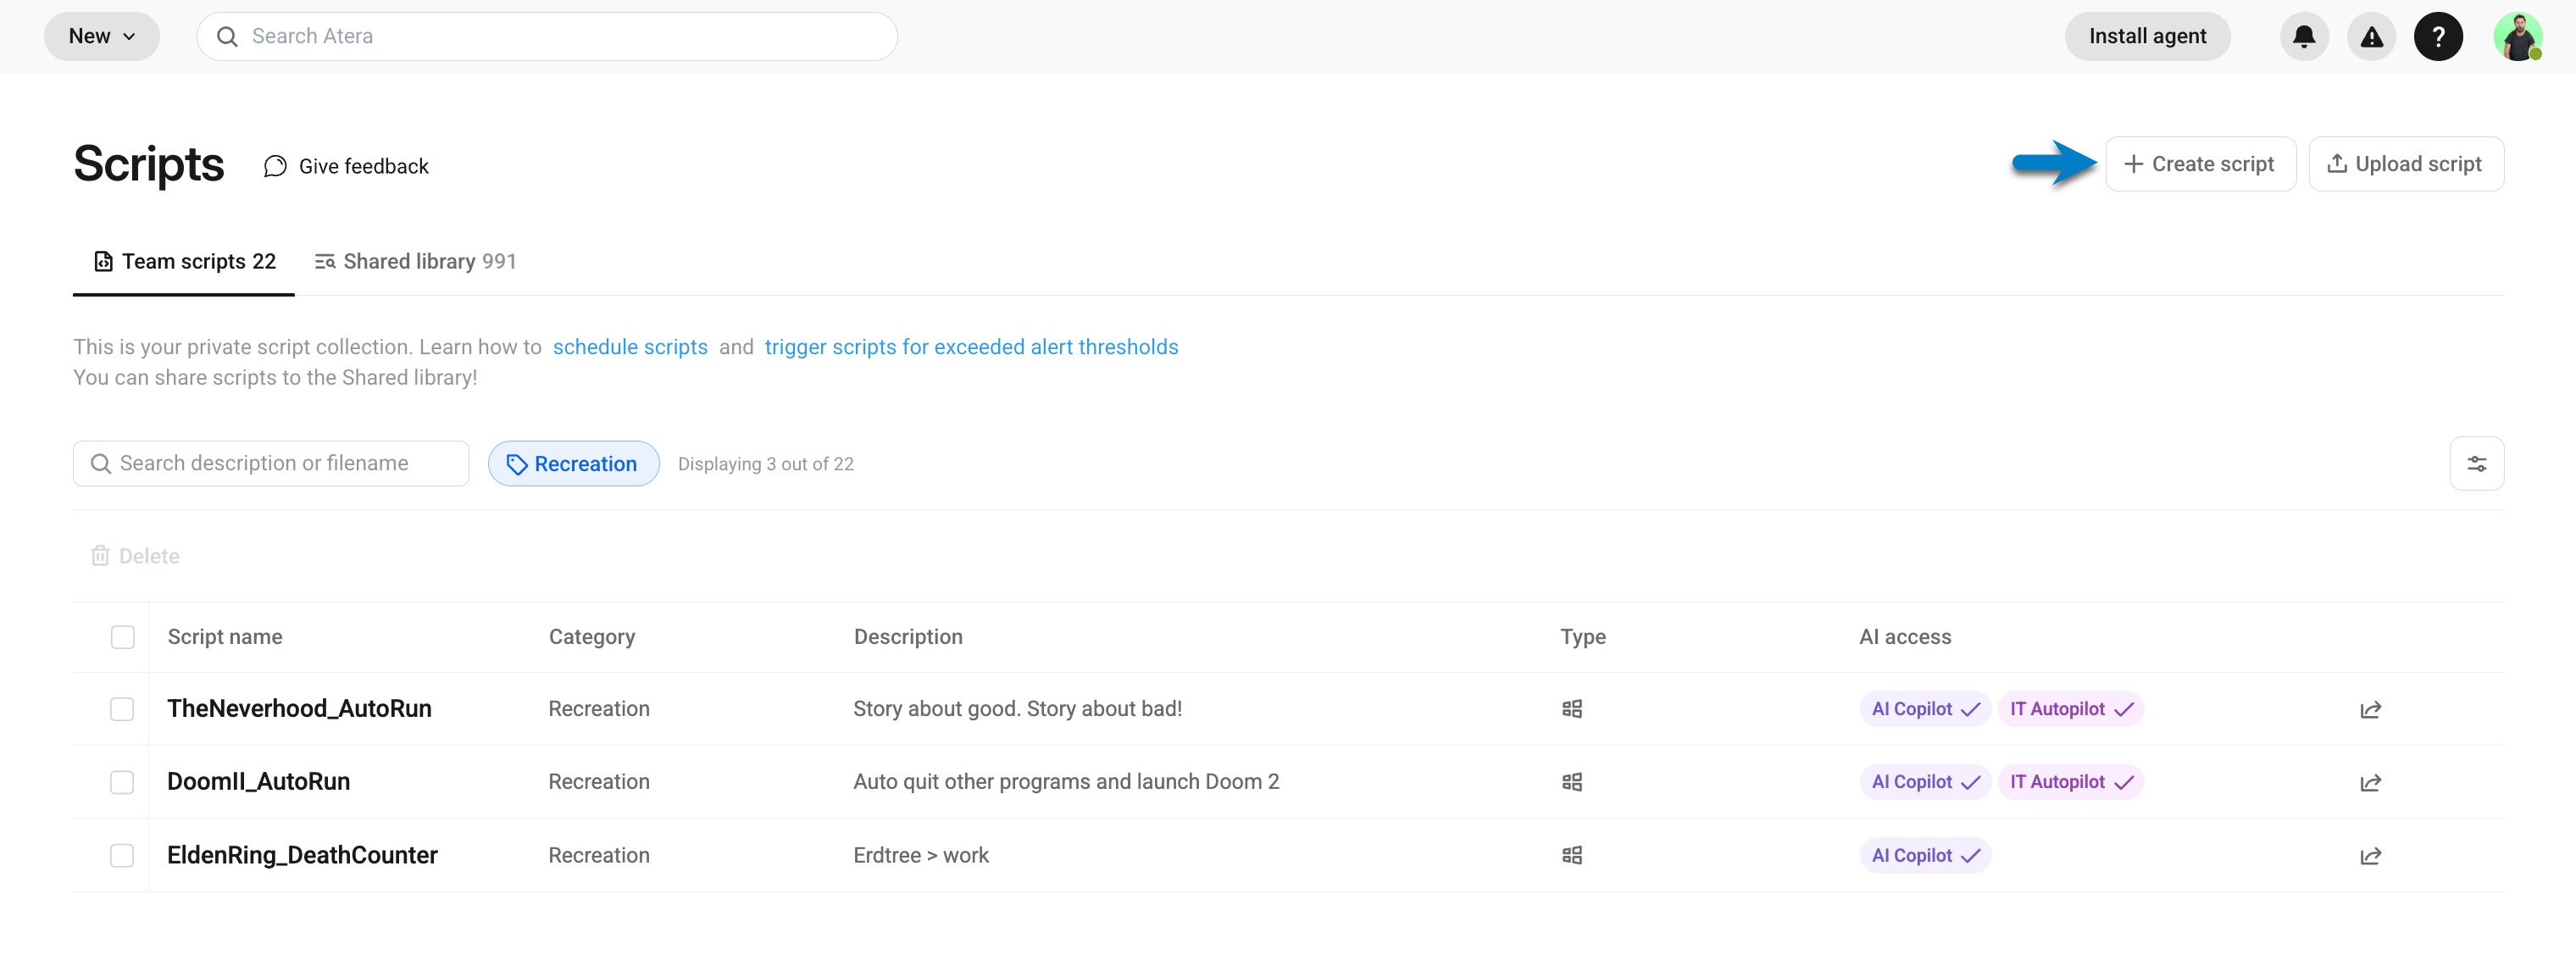The image size is (2576, 966).
Task: Click the 'Erdtree > work' description
Action: pyautogui.click(x=921, y=855)
